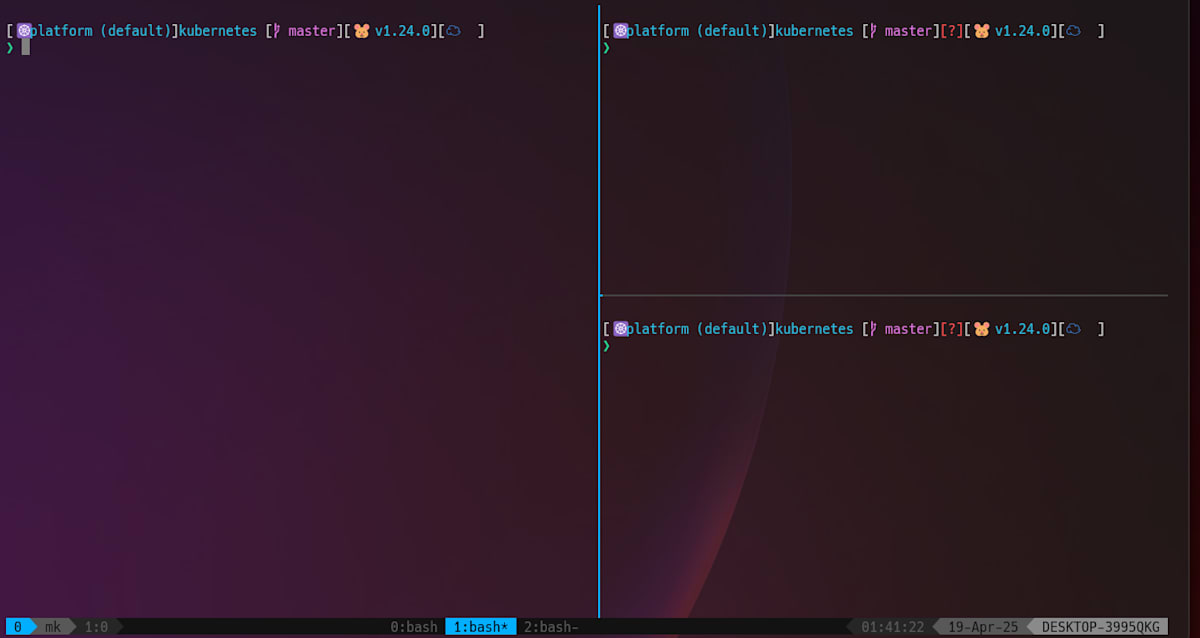Switch to the 2:bash window tab
Image resolution: width=1200 pixels, height=638 pixels.
(551, 627)
